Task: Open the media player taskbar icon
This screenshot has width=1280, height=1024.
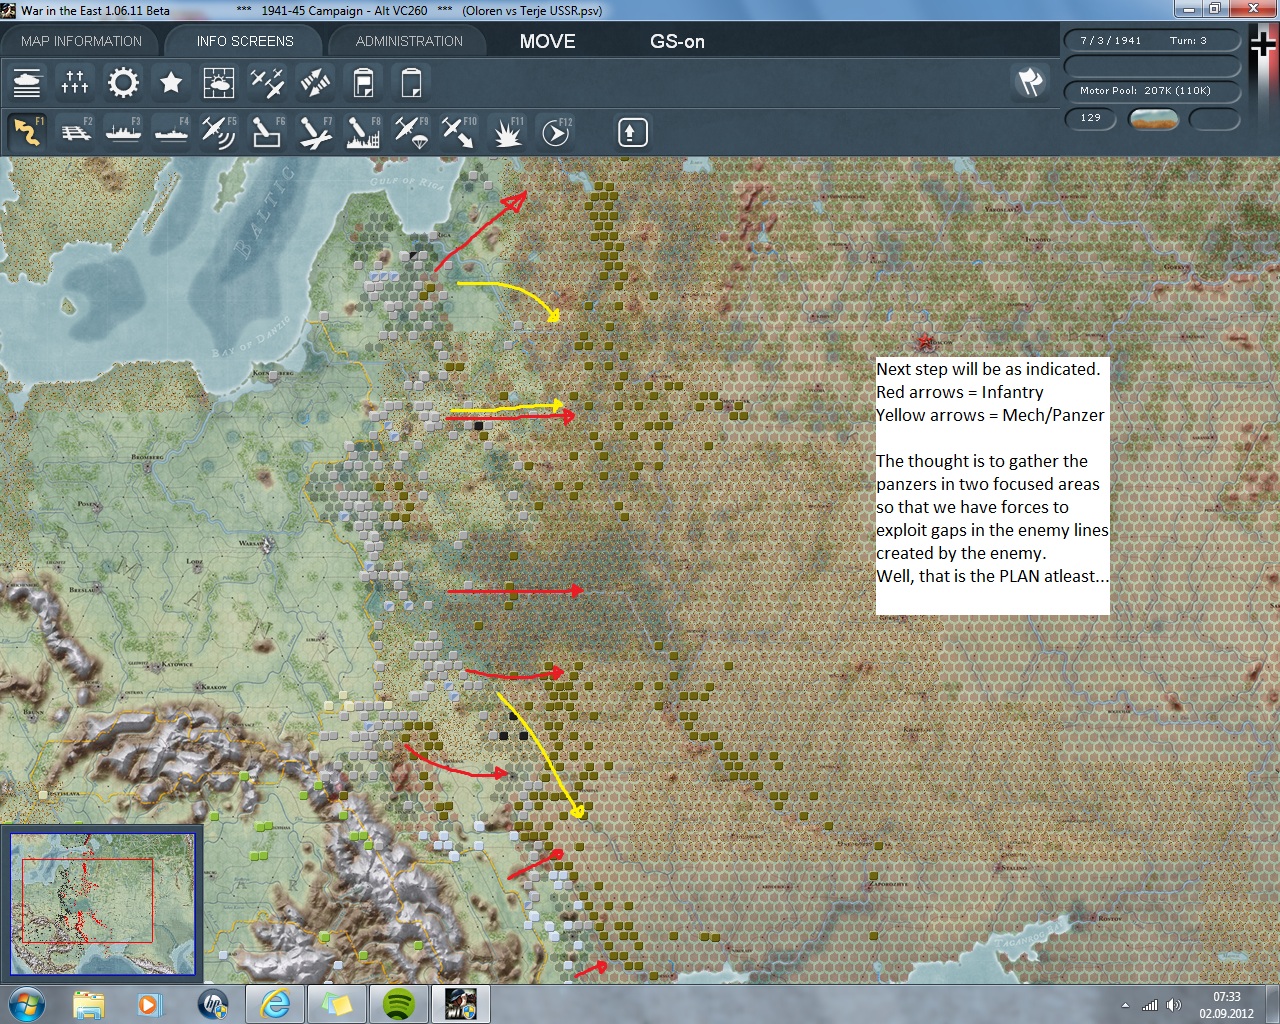Action: [150, 1004]
